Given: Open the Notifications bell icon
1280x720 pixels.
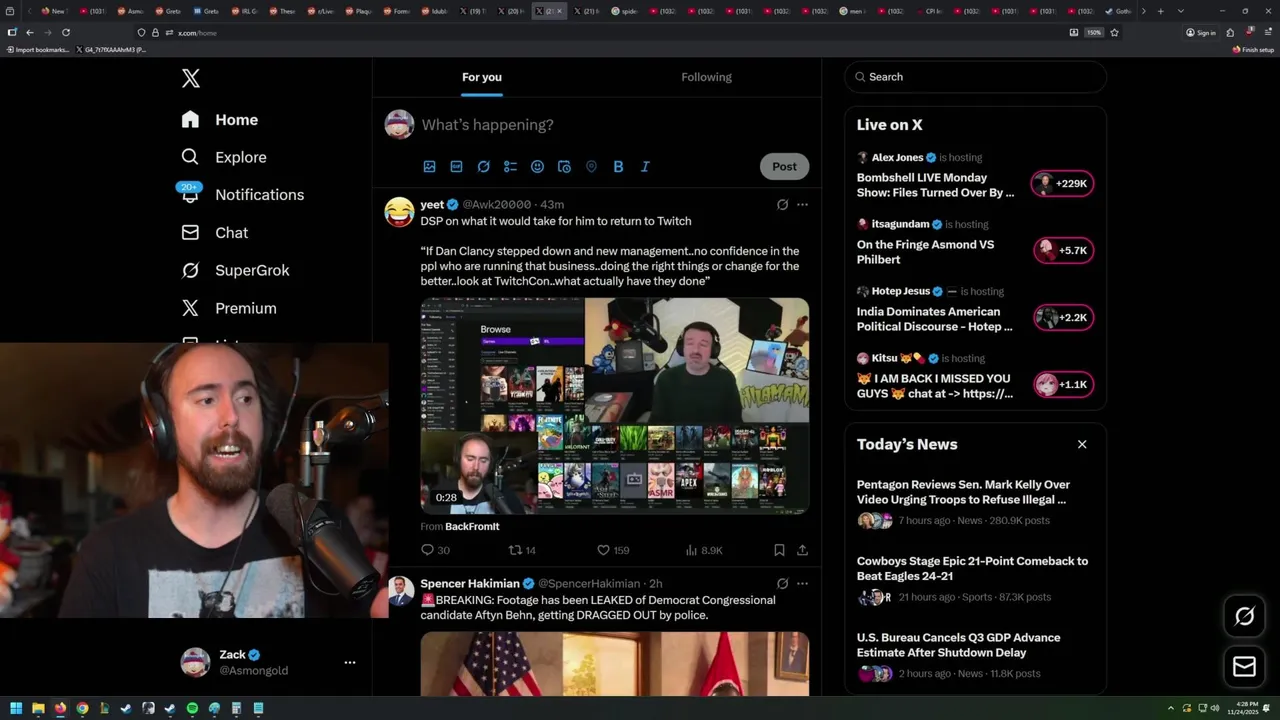Looking at the screenshot, I should 190,194.
